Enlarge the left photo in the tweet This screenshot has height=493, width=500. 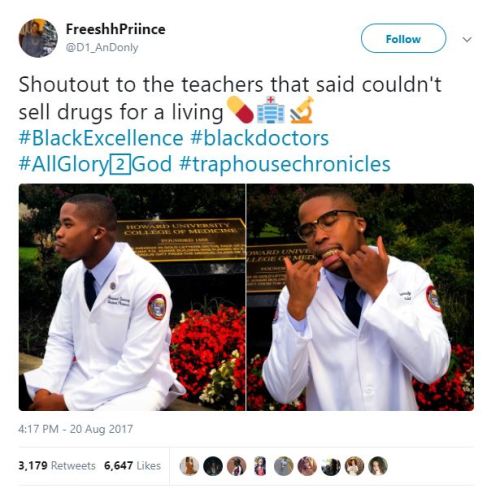tap(132, 297)
